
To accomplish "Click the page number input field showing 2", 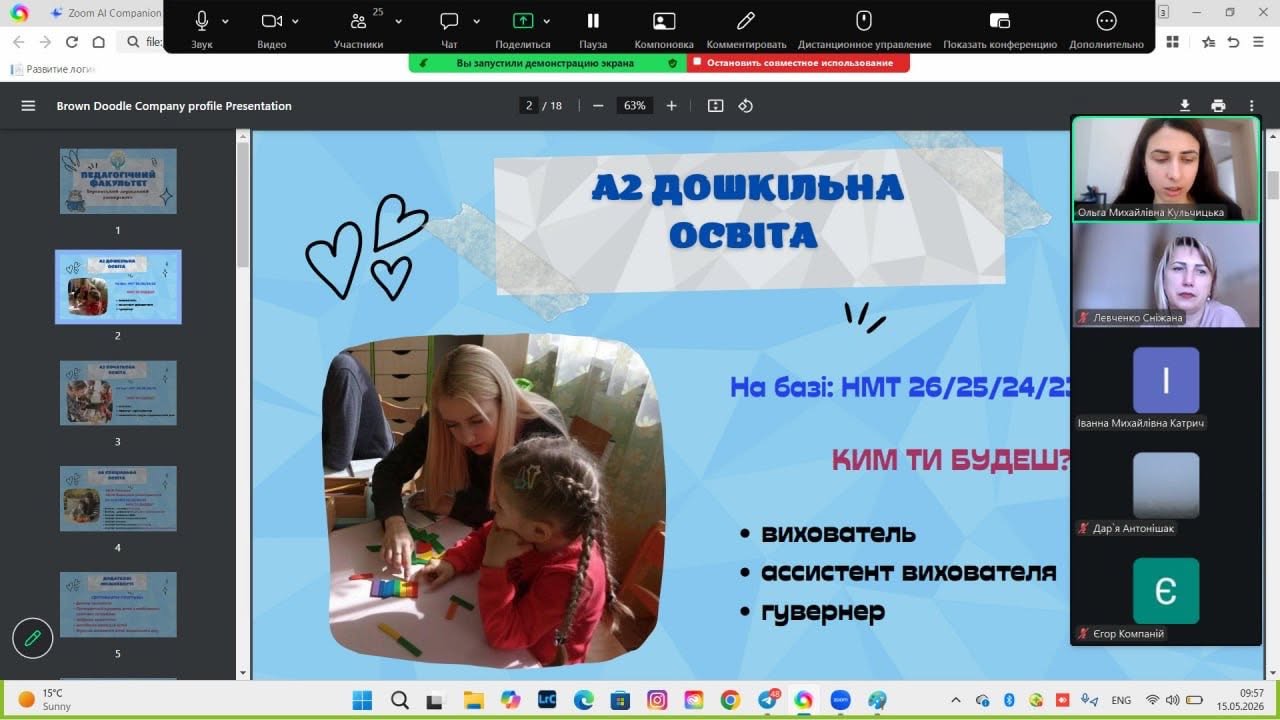I will [x=529, y=106].
